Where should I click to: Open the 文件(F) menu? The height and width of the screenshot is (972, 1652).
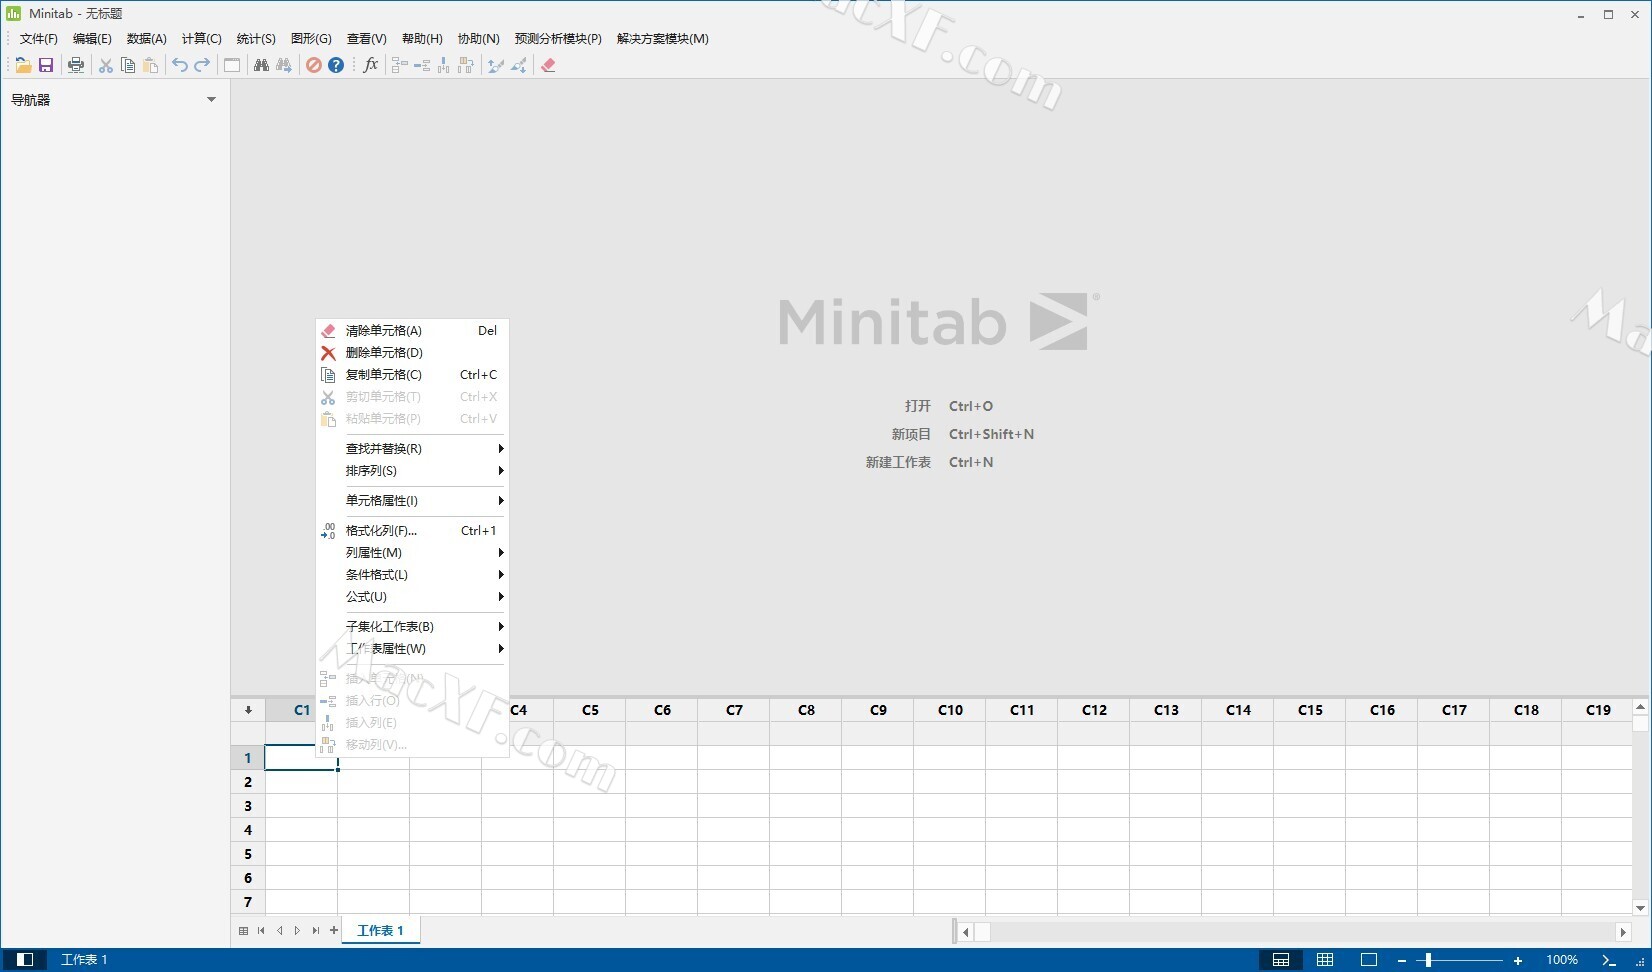point(39,39)
